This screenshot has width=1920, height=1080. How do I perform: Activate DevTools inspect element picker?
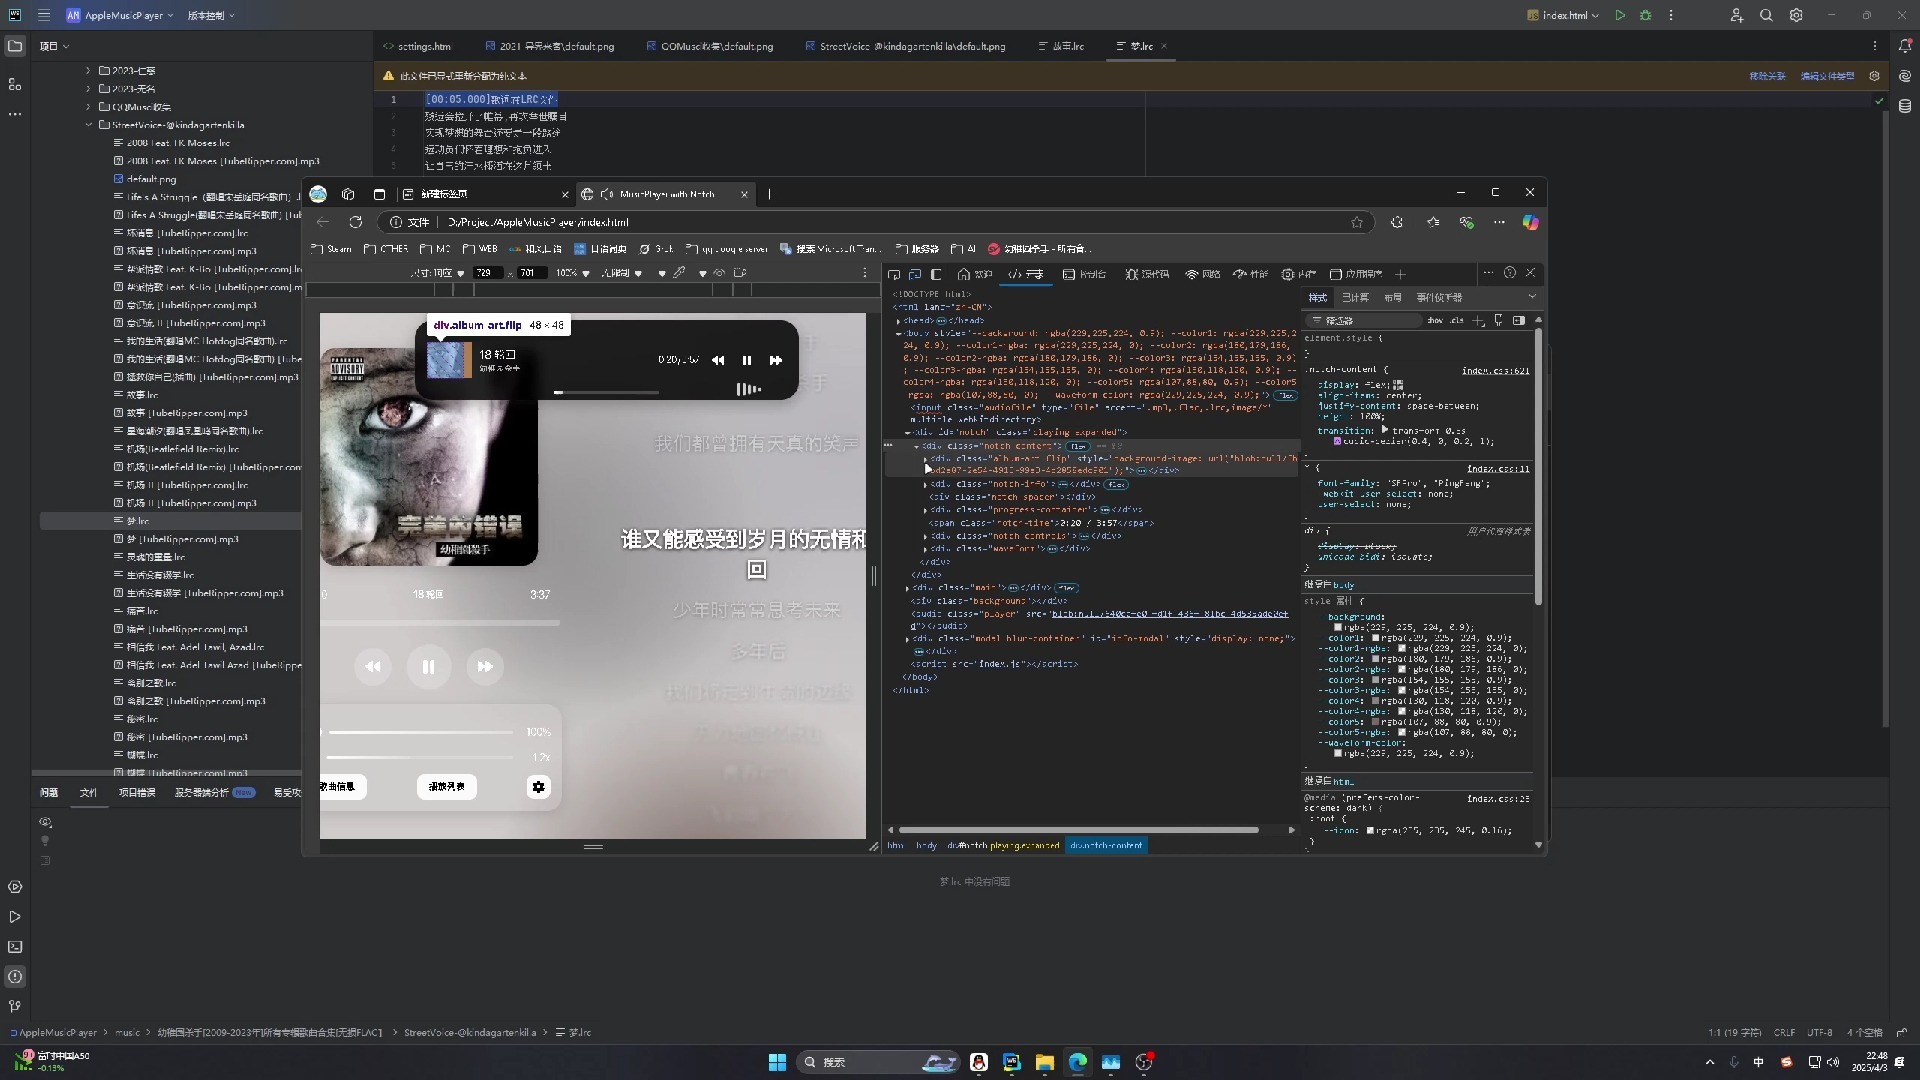pos(894,274)
